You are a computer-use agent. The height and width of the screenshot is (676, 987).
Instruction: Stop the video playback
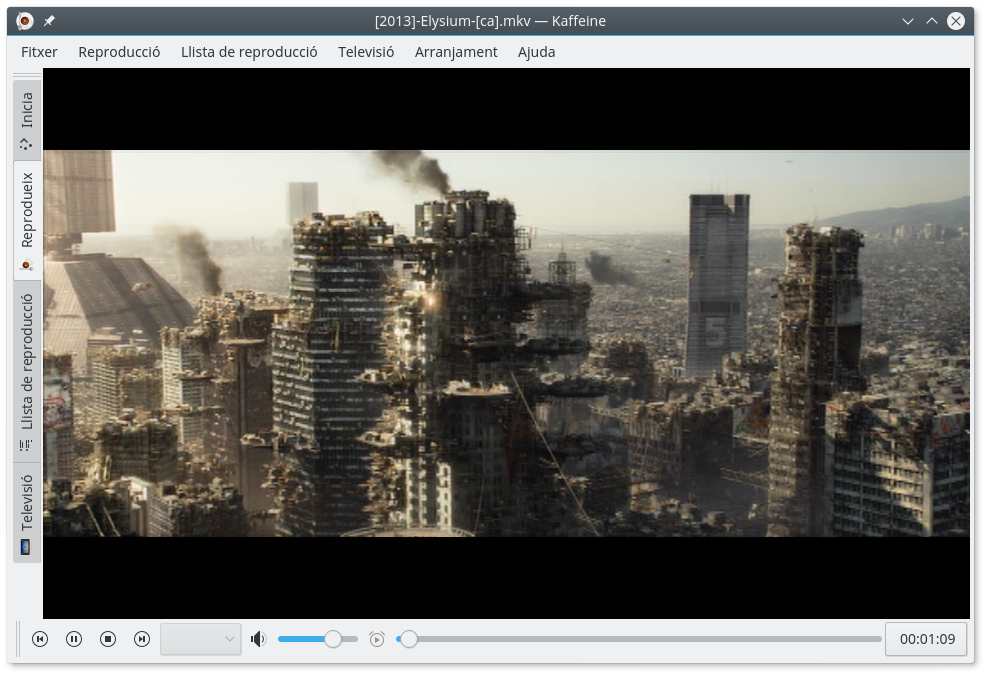point(108,639)
